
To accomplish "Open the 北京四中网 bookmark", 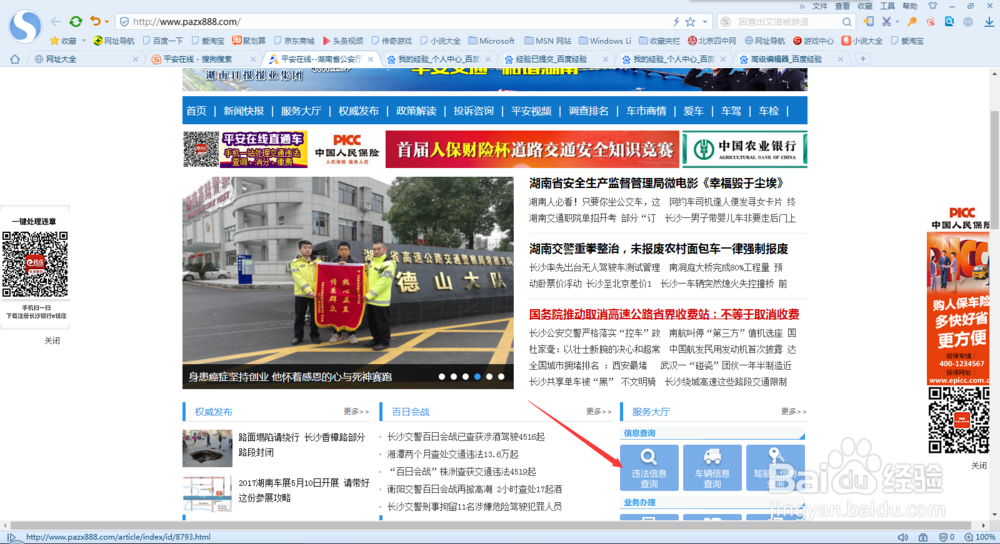I will pyautogui.click(x=713, y=41).
